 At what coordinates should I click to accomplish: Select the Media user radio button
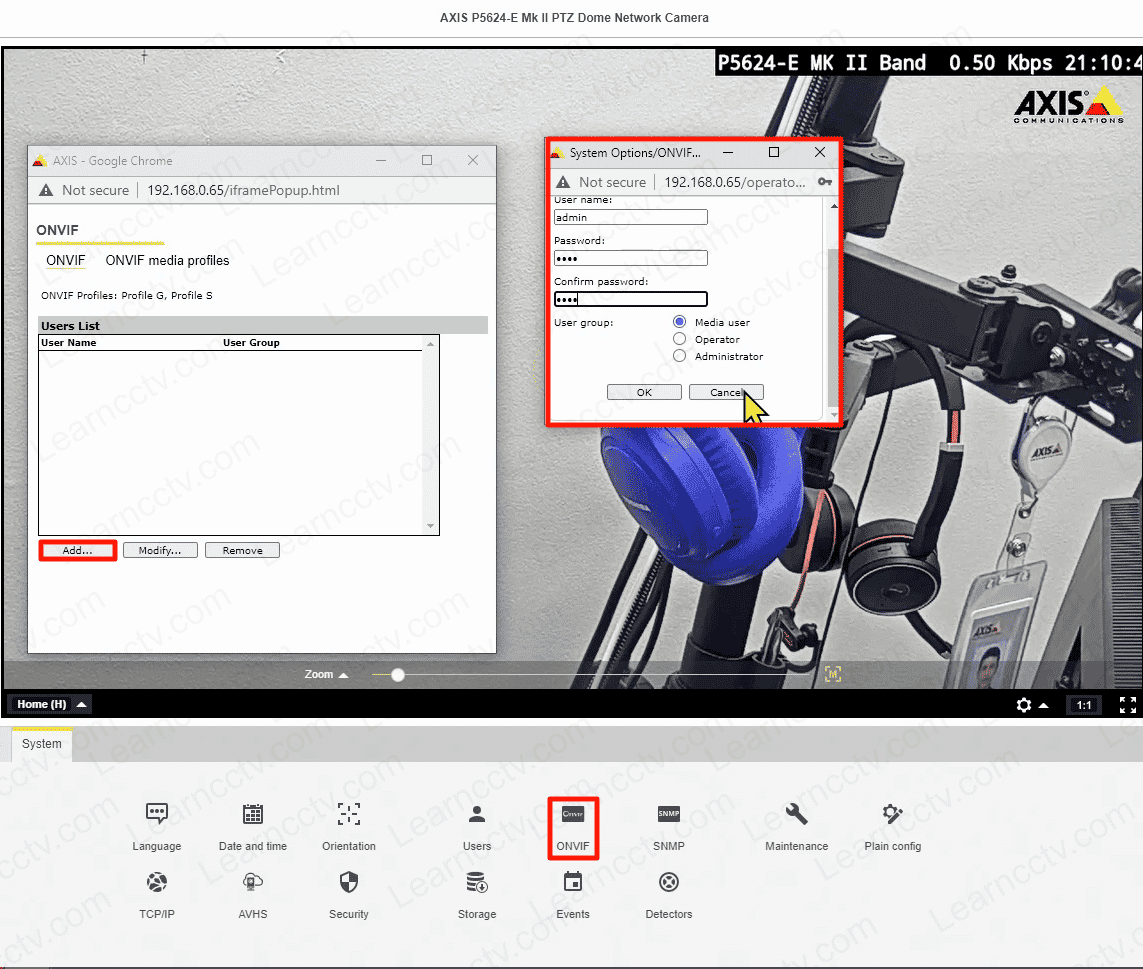pos(680,322)
